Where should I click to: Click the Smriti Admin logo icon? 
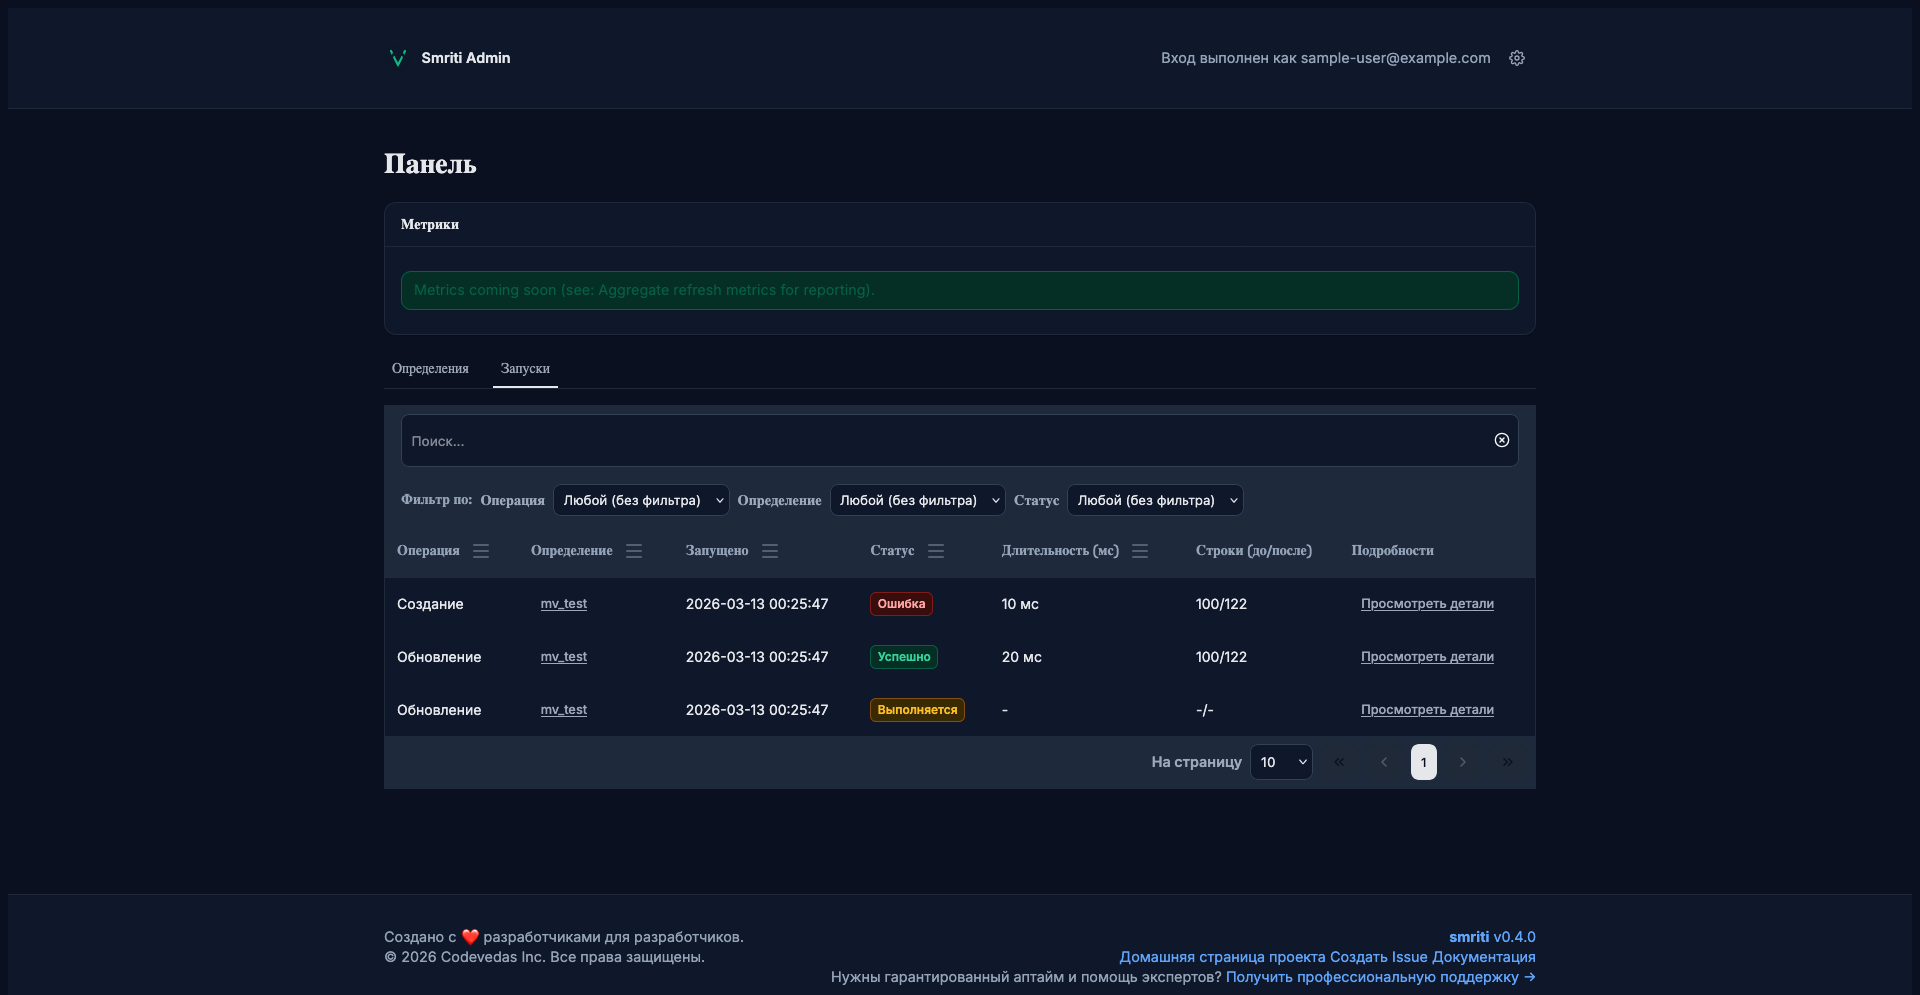[x=397, y=58]
